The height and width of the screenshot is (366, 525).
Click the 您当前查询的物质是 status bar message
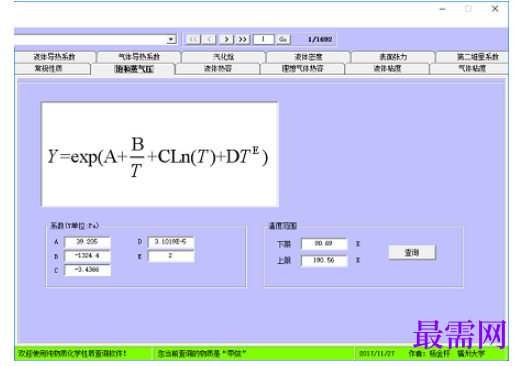(x=202, y=353)
